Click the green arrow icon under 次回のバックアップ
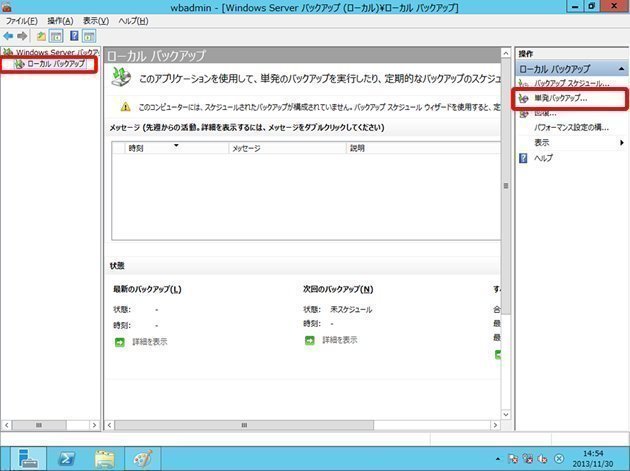This screenshot has width=630, height=471. click(x=310, y=340)
